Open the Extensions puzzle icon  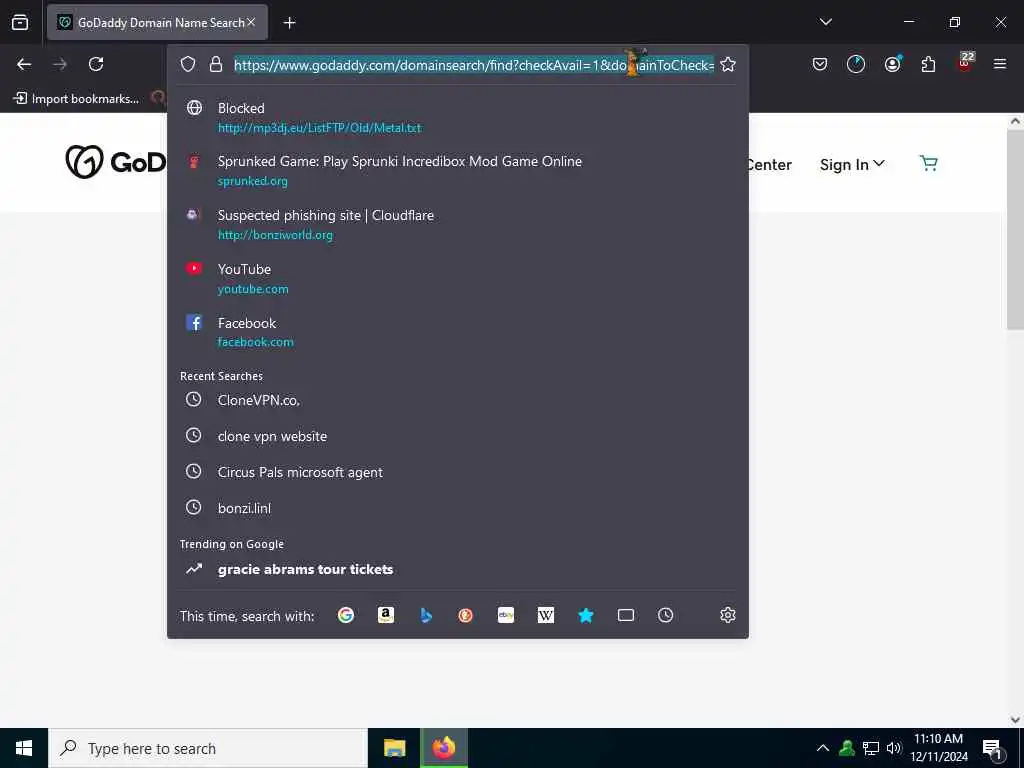point(928,64)
